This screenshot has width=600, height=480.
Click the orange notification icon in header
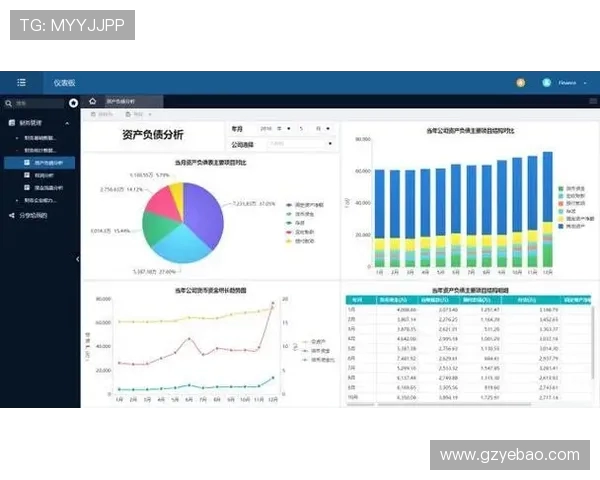520,82
